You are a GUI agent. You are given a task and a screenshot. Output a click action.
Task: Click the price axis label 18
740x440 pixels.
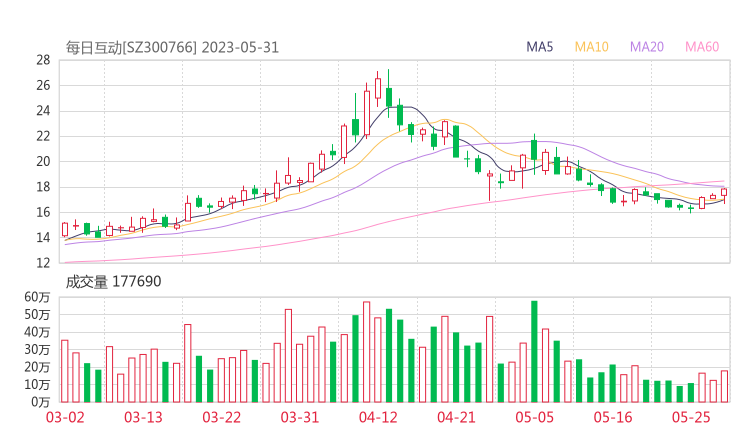click(x=43, y=187)
